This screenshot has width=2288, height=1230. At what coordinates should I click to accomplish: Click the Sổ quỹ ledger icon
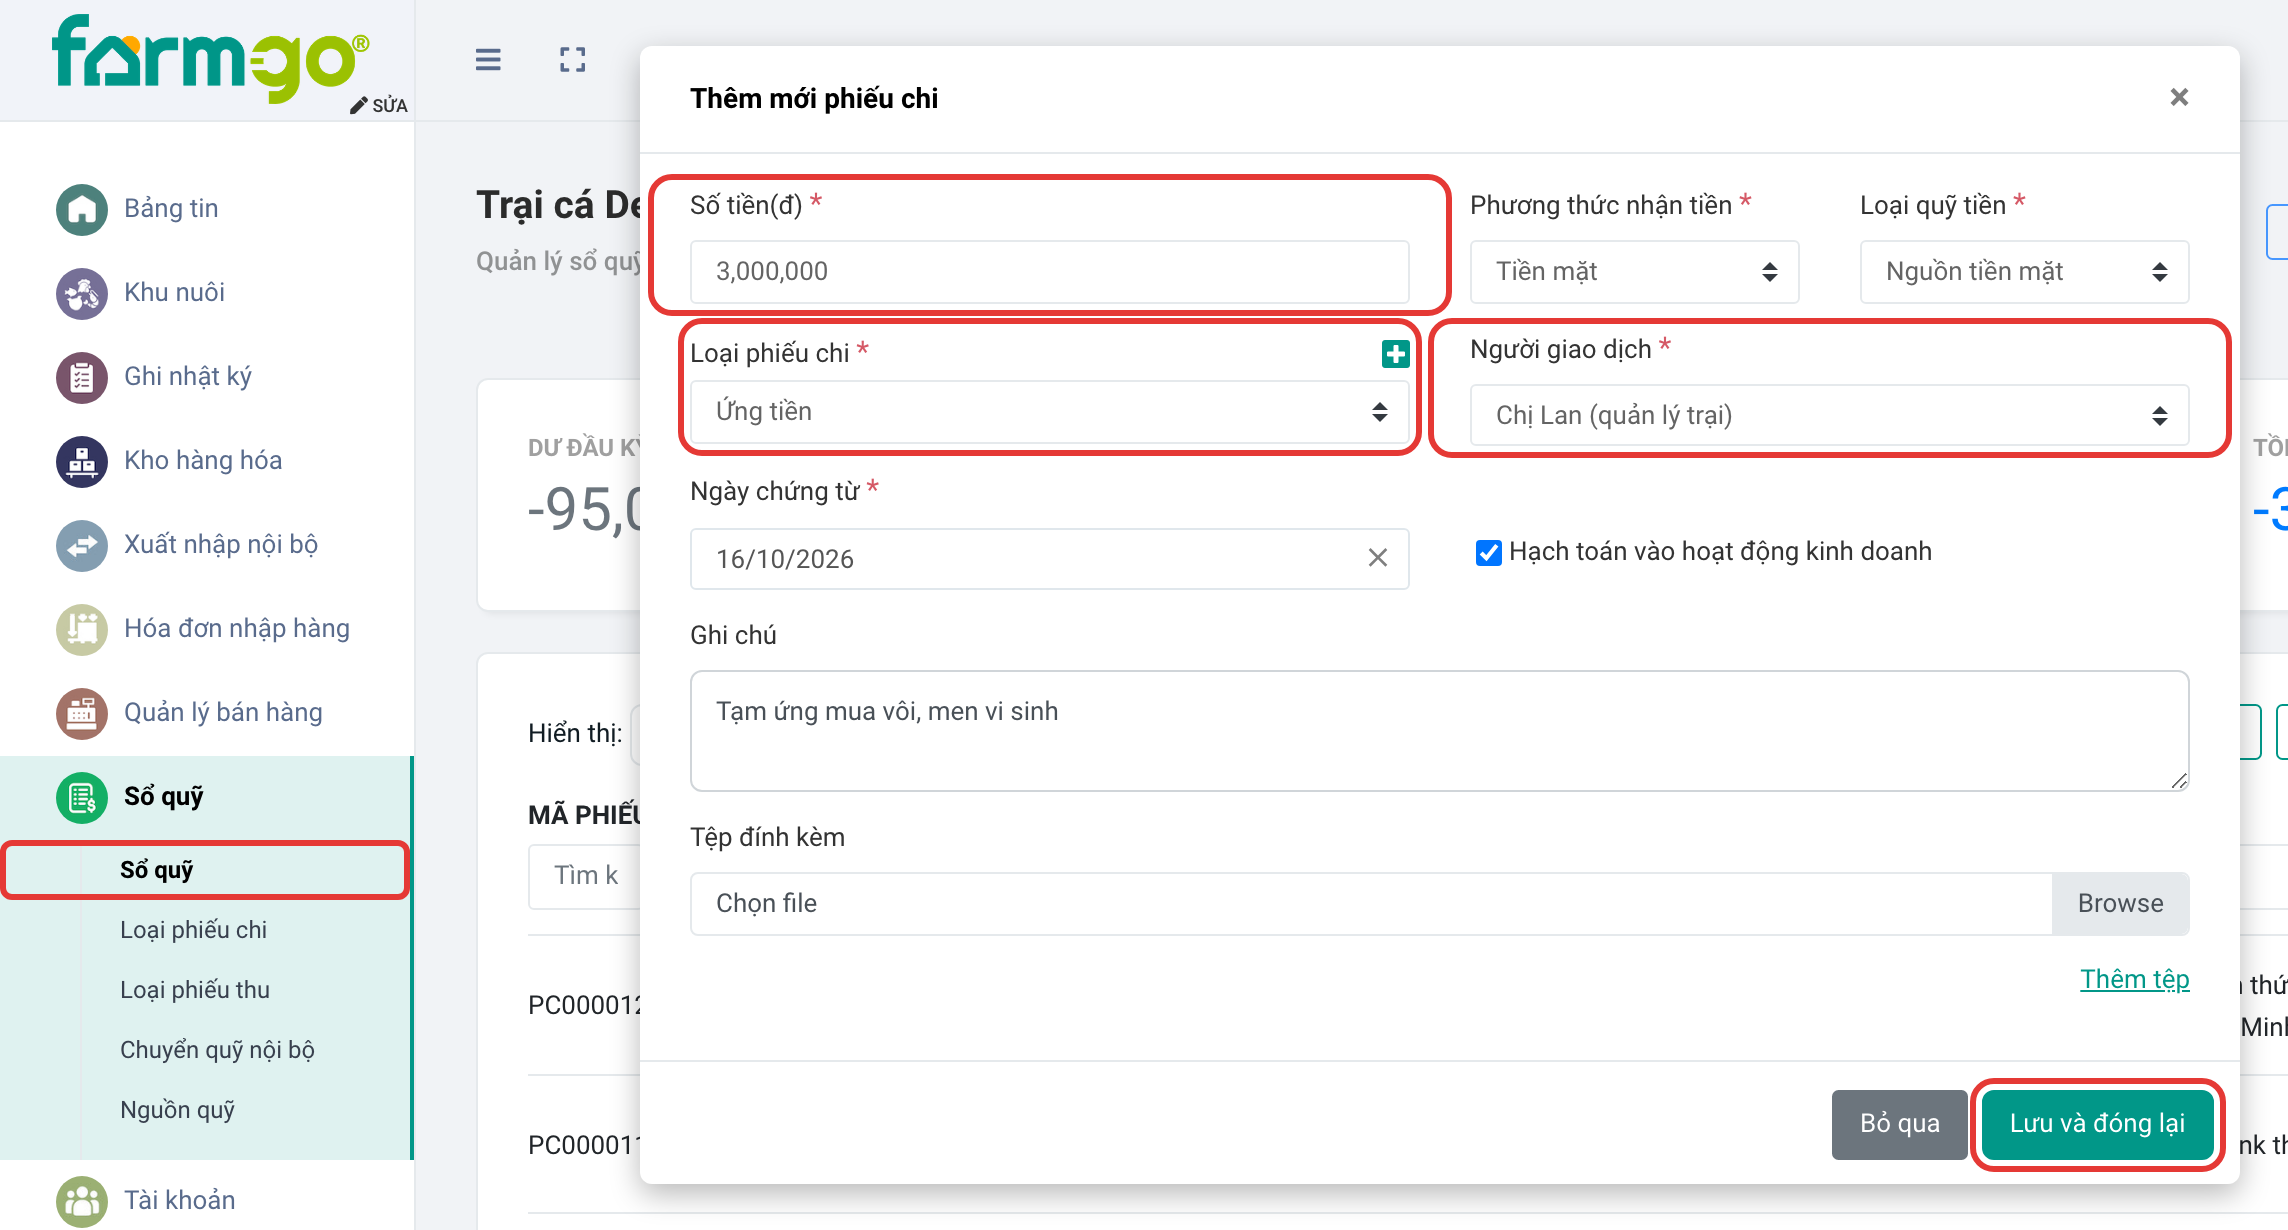[82, 797]
